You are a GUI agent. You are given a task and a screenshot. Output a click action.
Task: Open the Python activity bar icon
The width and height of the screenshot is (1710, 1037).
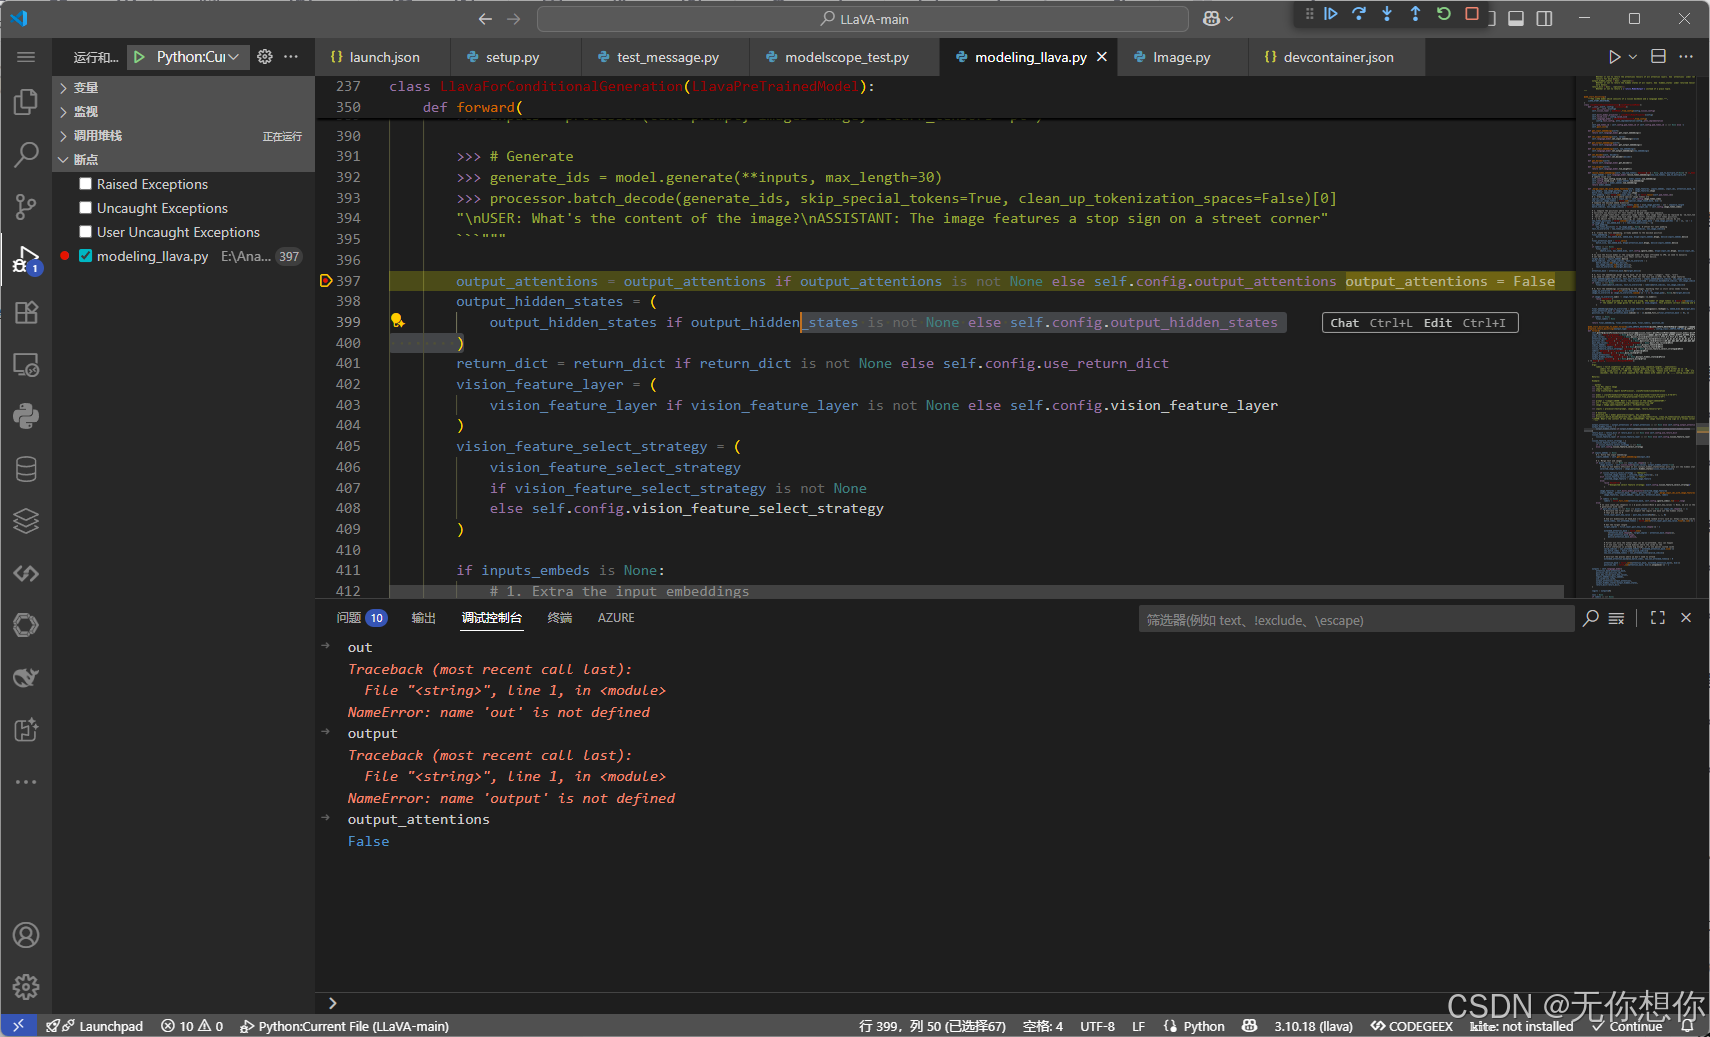pos(26,417)
